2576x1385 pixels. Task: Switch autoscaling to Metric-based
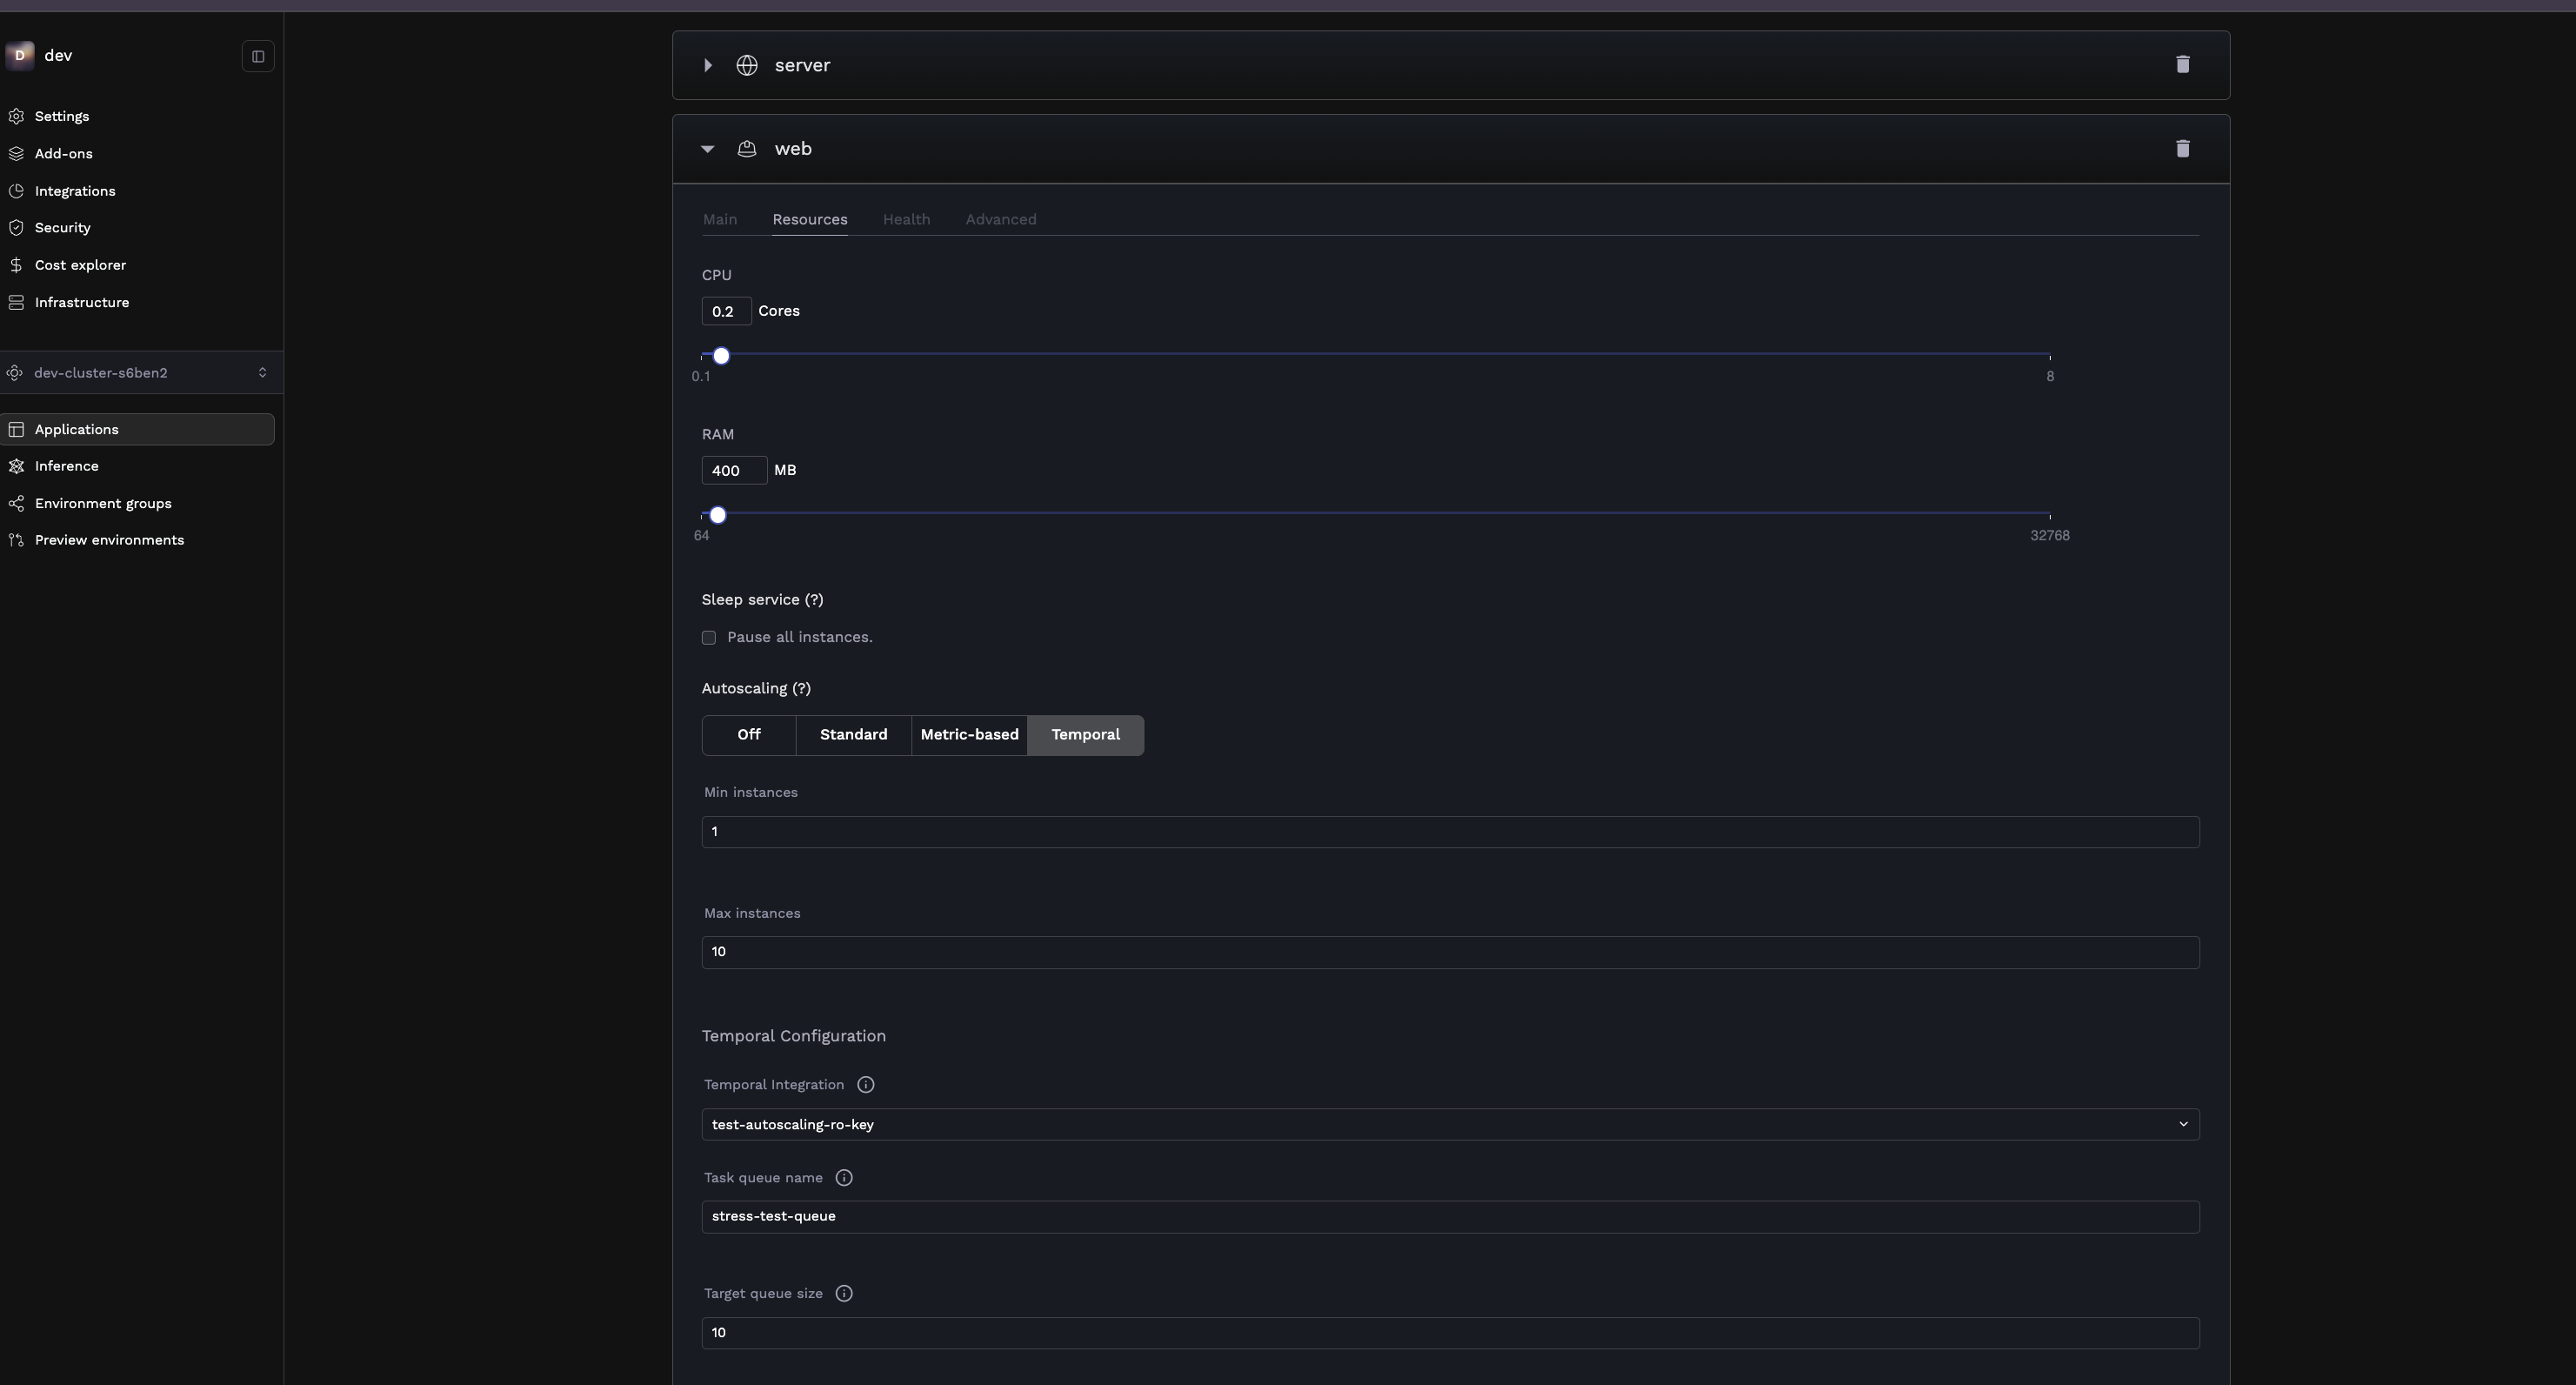[x=968, y=734]
